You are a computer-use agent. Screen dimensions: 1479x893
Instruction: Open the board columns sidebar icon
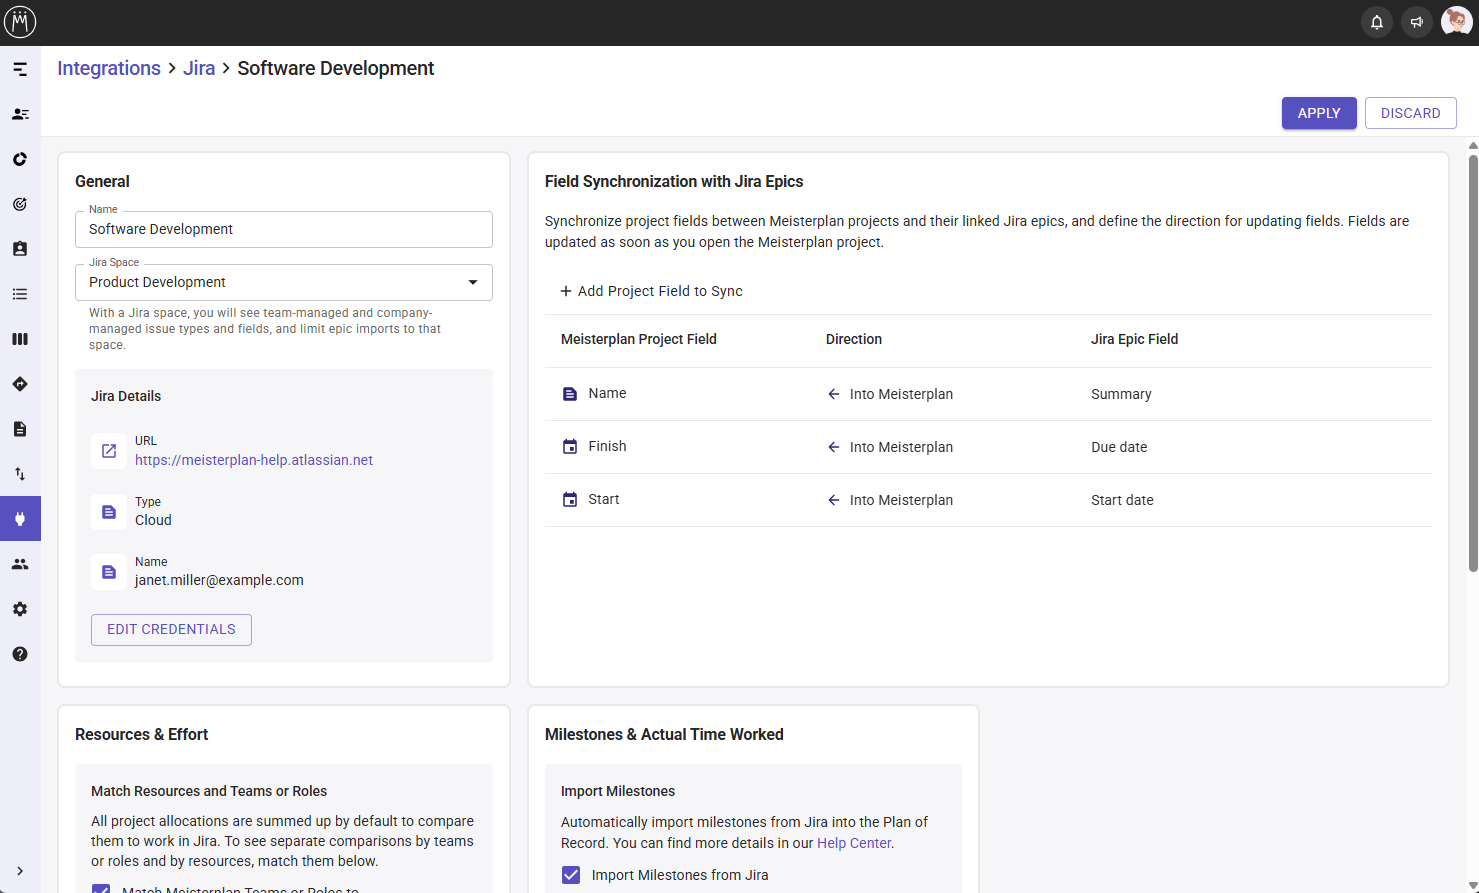pyautogui.click(x=20, y=339)
